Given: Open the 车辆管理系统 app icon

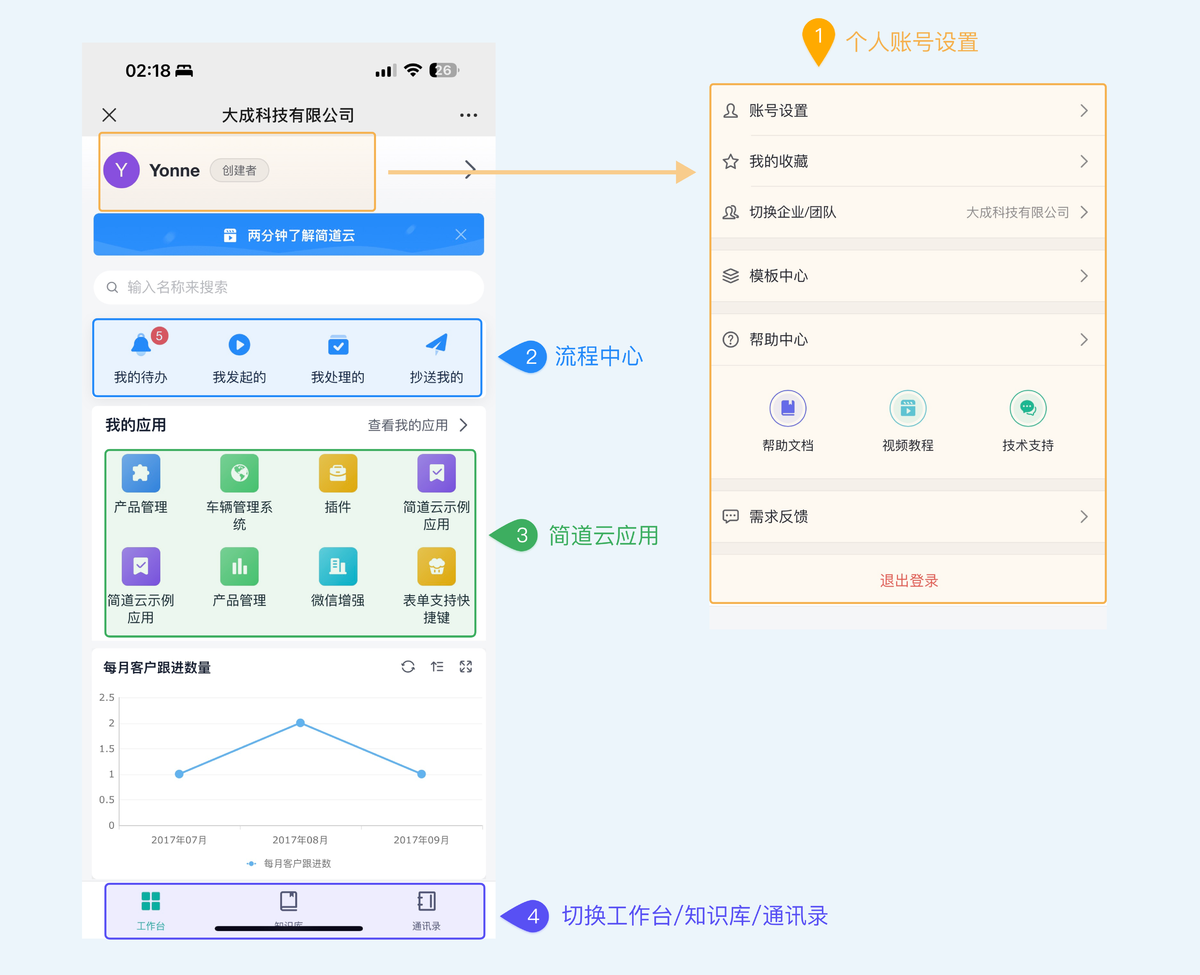Looking at the screenshot, I should pyautogui.click(x=238, y=473).
